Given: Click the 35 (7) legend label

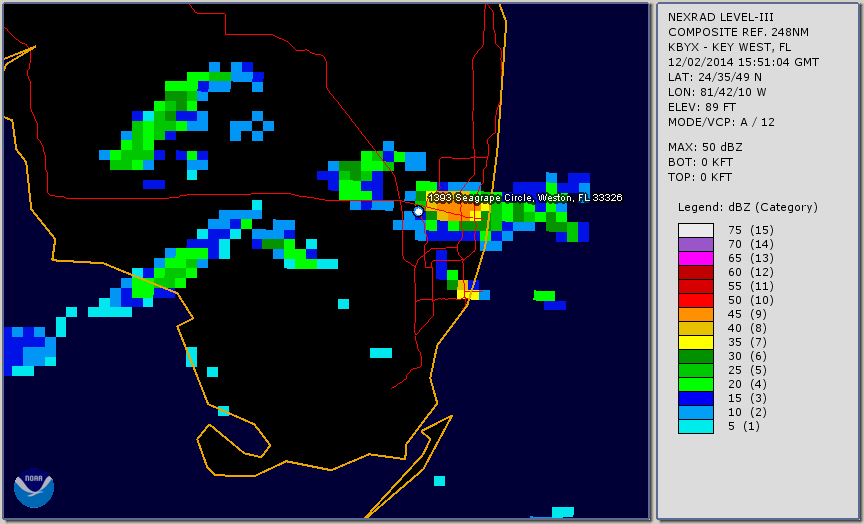Looking at the screenshot, I should (x=746, y=342).
